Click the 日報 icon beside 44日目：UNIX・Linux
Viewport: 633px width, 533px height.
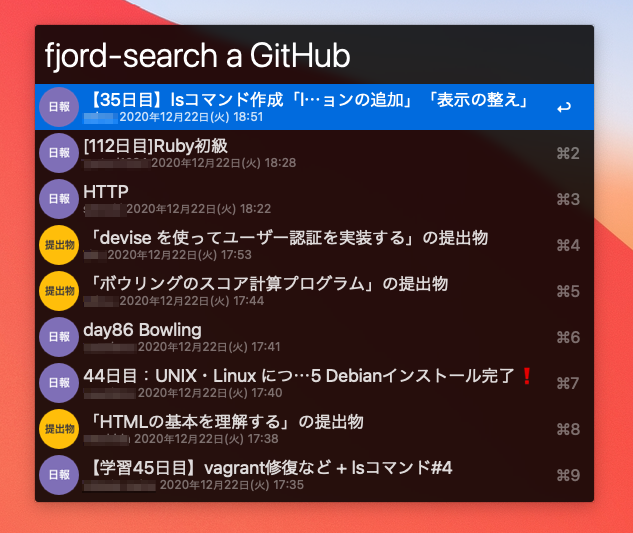pyautogui.click(x=59, y=383)
